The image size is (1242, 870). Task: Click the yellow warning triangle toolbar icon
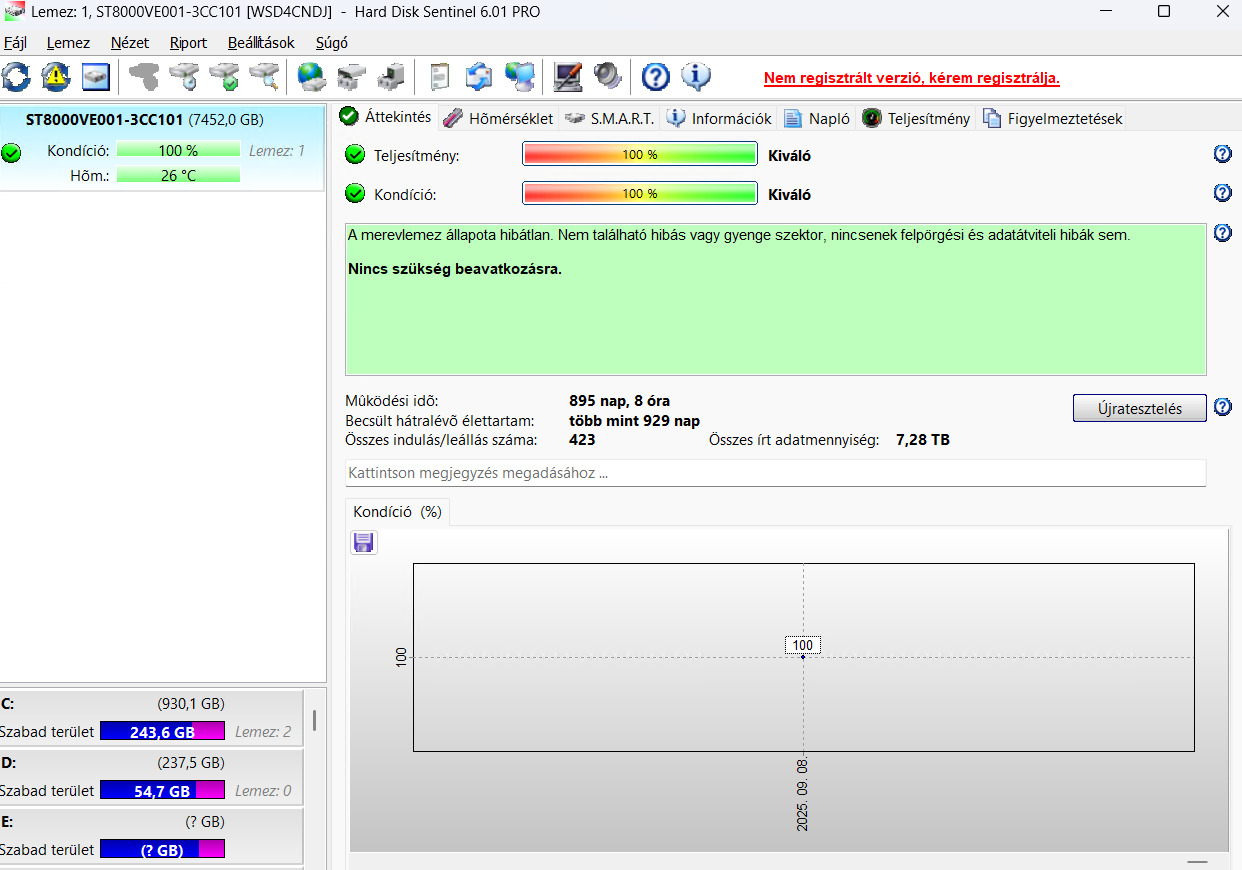(56, 76)
